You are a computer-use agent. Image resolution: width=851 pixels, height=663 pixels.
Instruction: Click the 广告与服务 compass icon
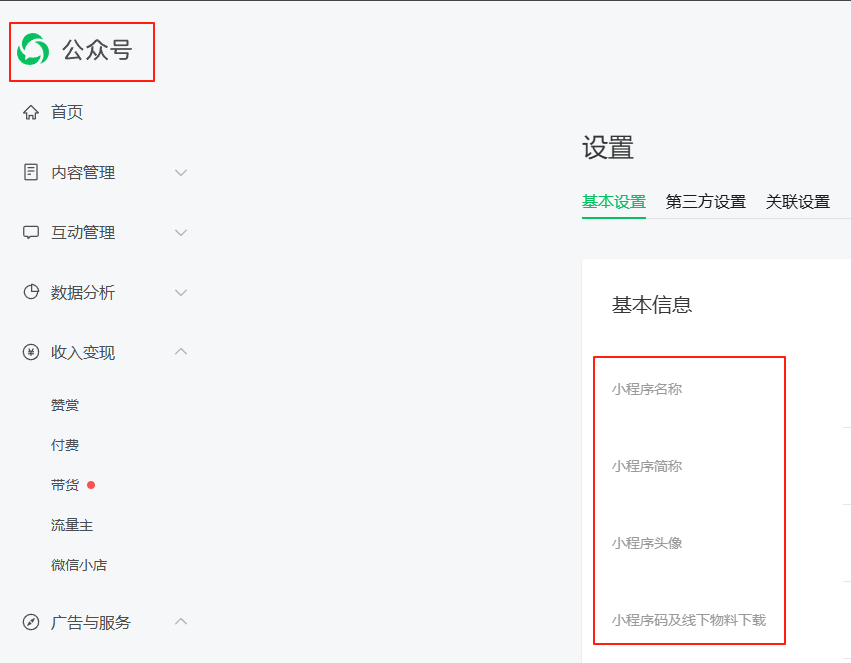tap(31, 622)
